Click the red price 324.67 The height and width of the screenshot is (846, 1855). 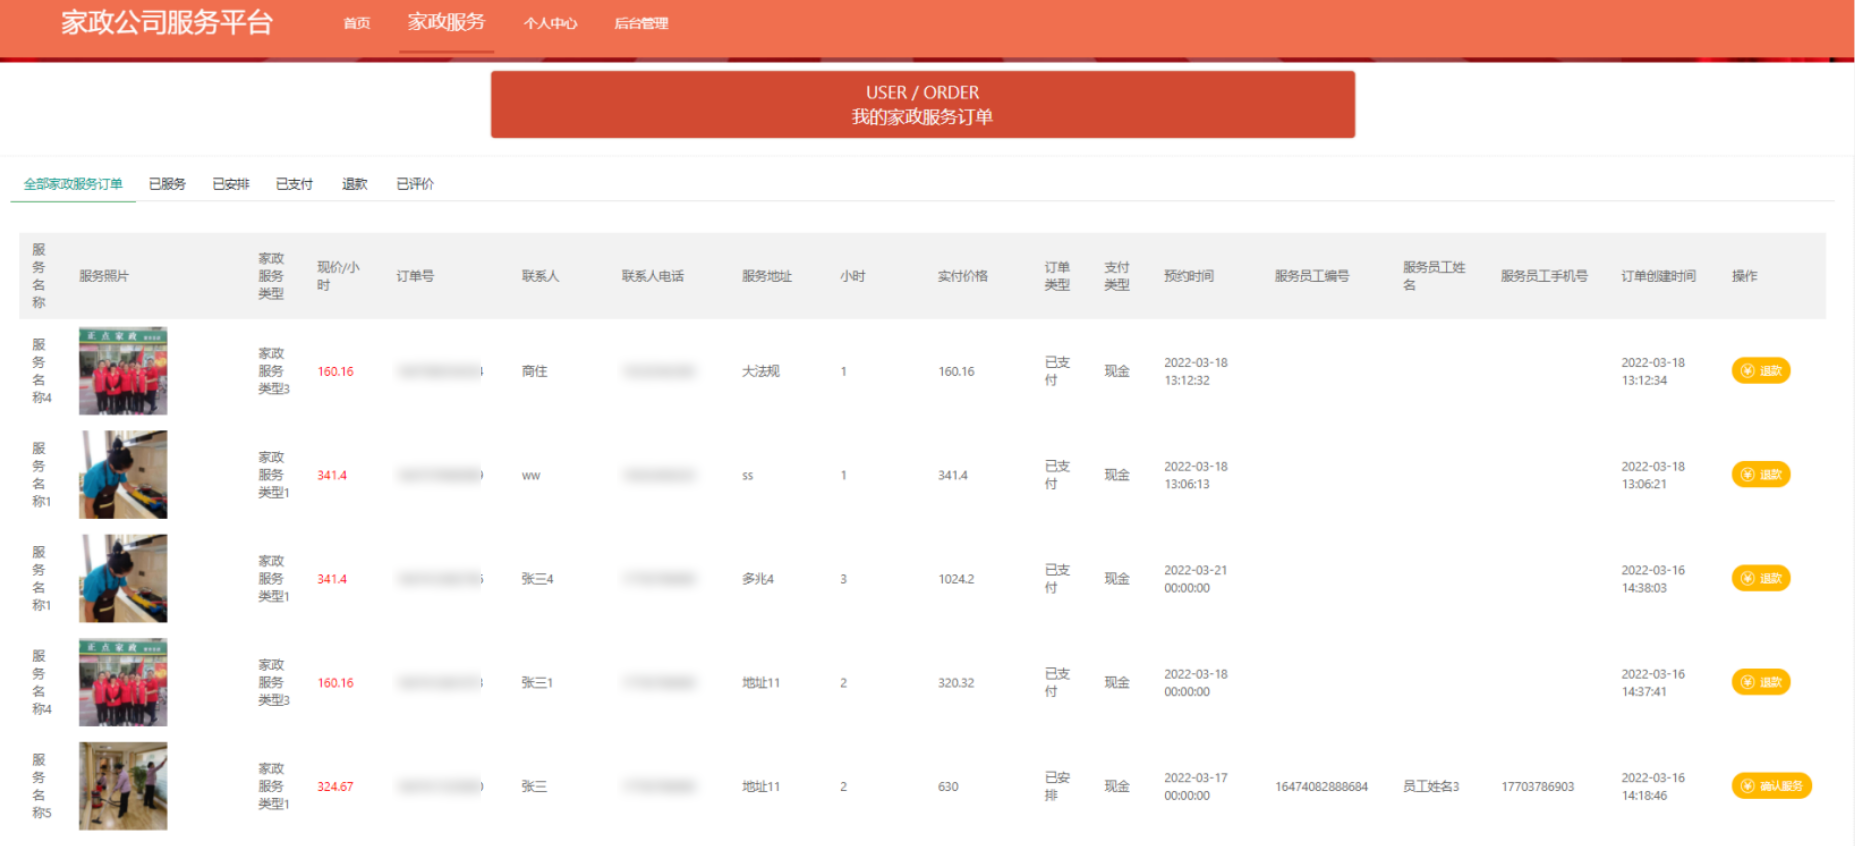pyautogui.click(x=335, y=787)
